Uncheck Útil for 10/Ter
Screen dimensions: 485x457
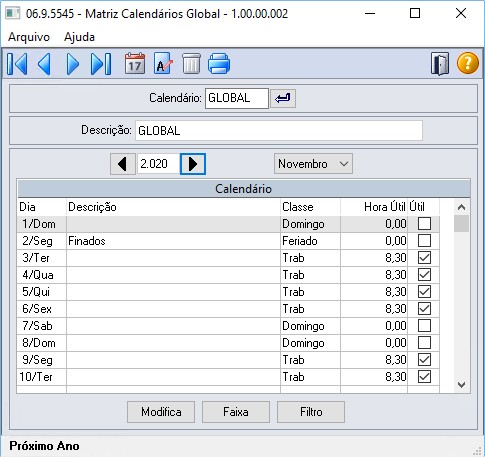tap(424, 377)
